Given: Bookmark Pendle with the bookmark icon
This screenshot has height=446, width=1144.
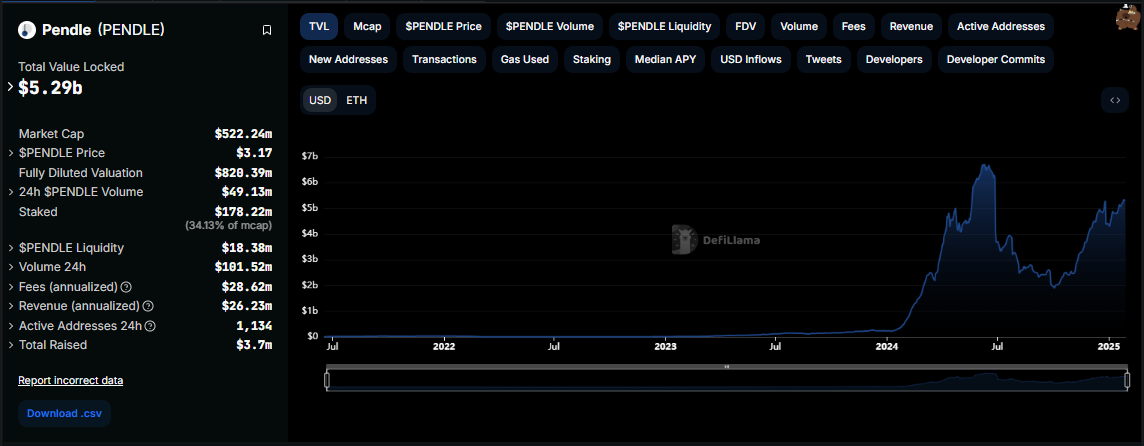Looking at the screenshot, I should 267,30.
